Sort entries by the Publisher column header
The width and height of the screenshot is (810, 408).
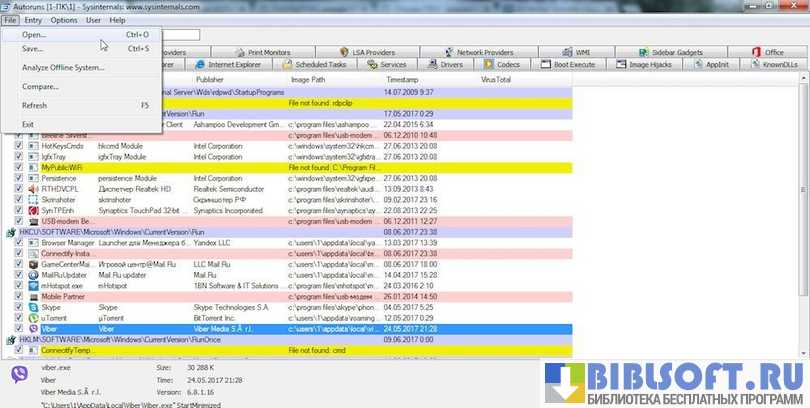coord(210,78)
